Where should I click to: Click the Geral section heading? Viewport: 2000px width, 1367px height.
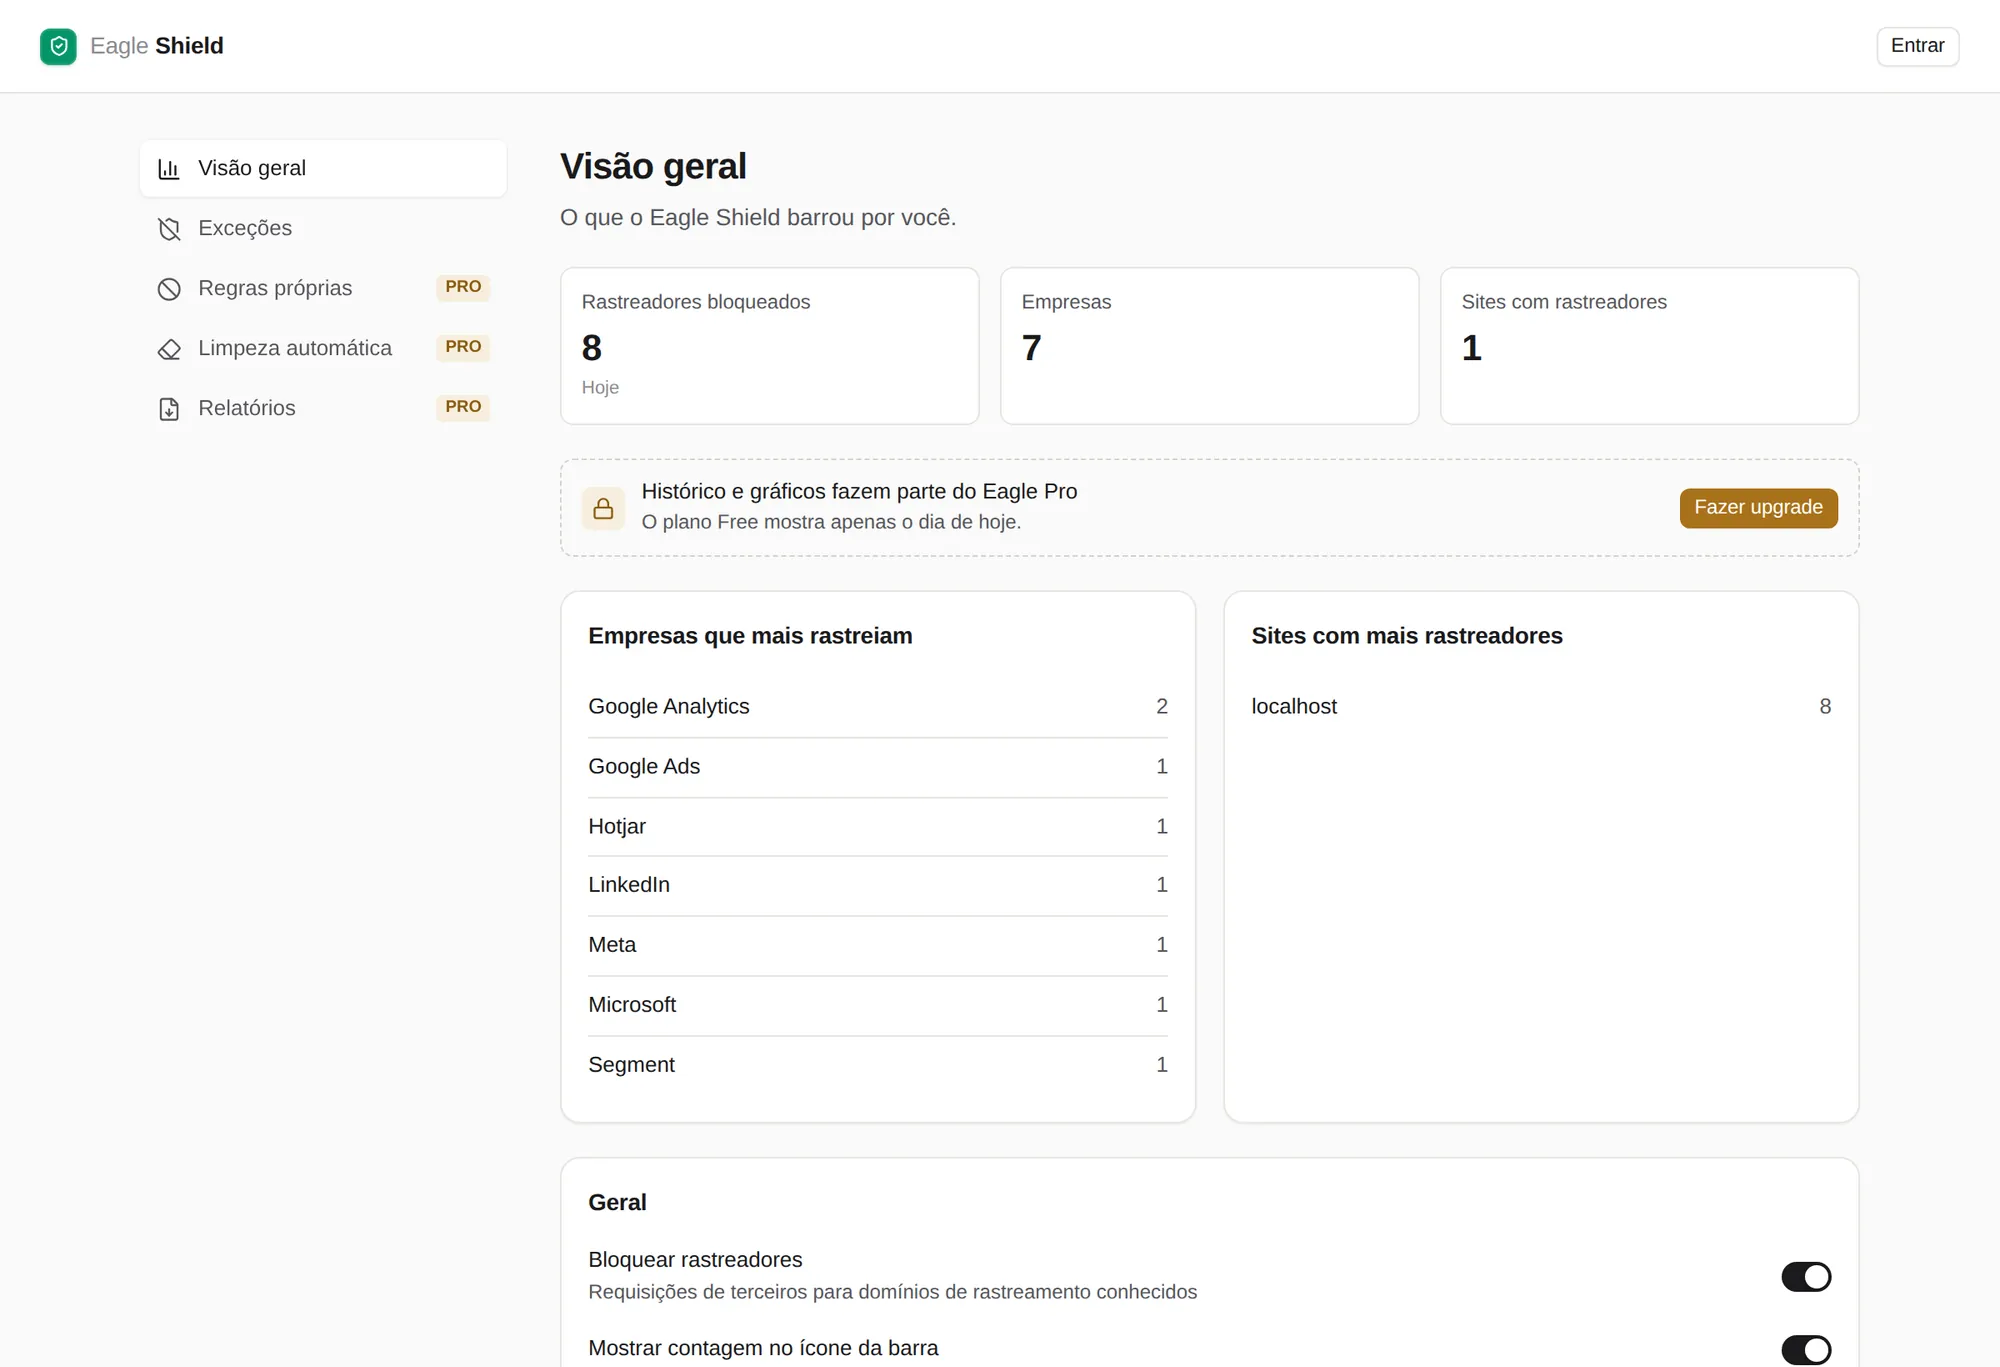[617, 1203]
